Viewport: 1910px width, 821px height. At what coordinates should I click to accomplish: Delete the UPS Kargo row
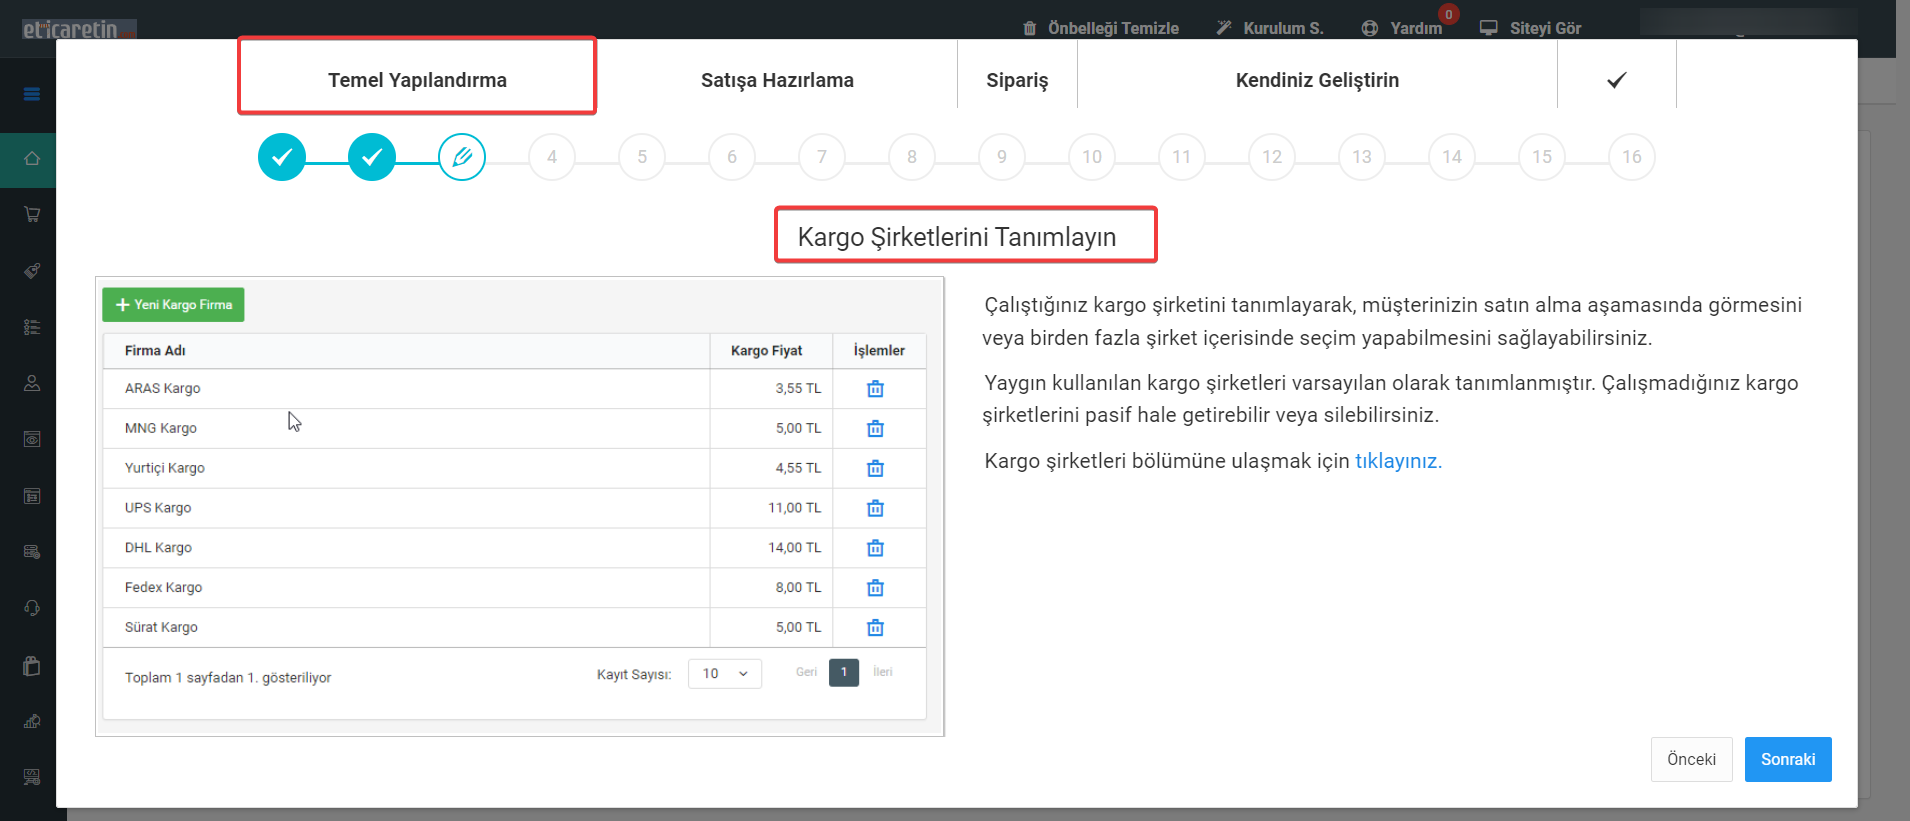875,508
